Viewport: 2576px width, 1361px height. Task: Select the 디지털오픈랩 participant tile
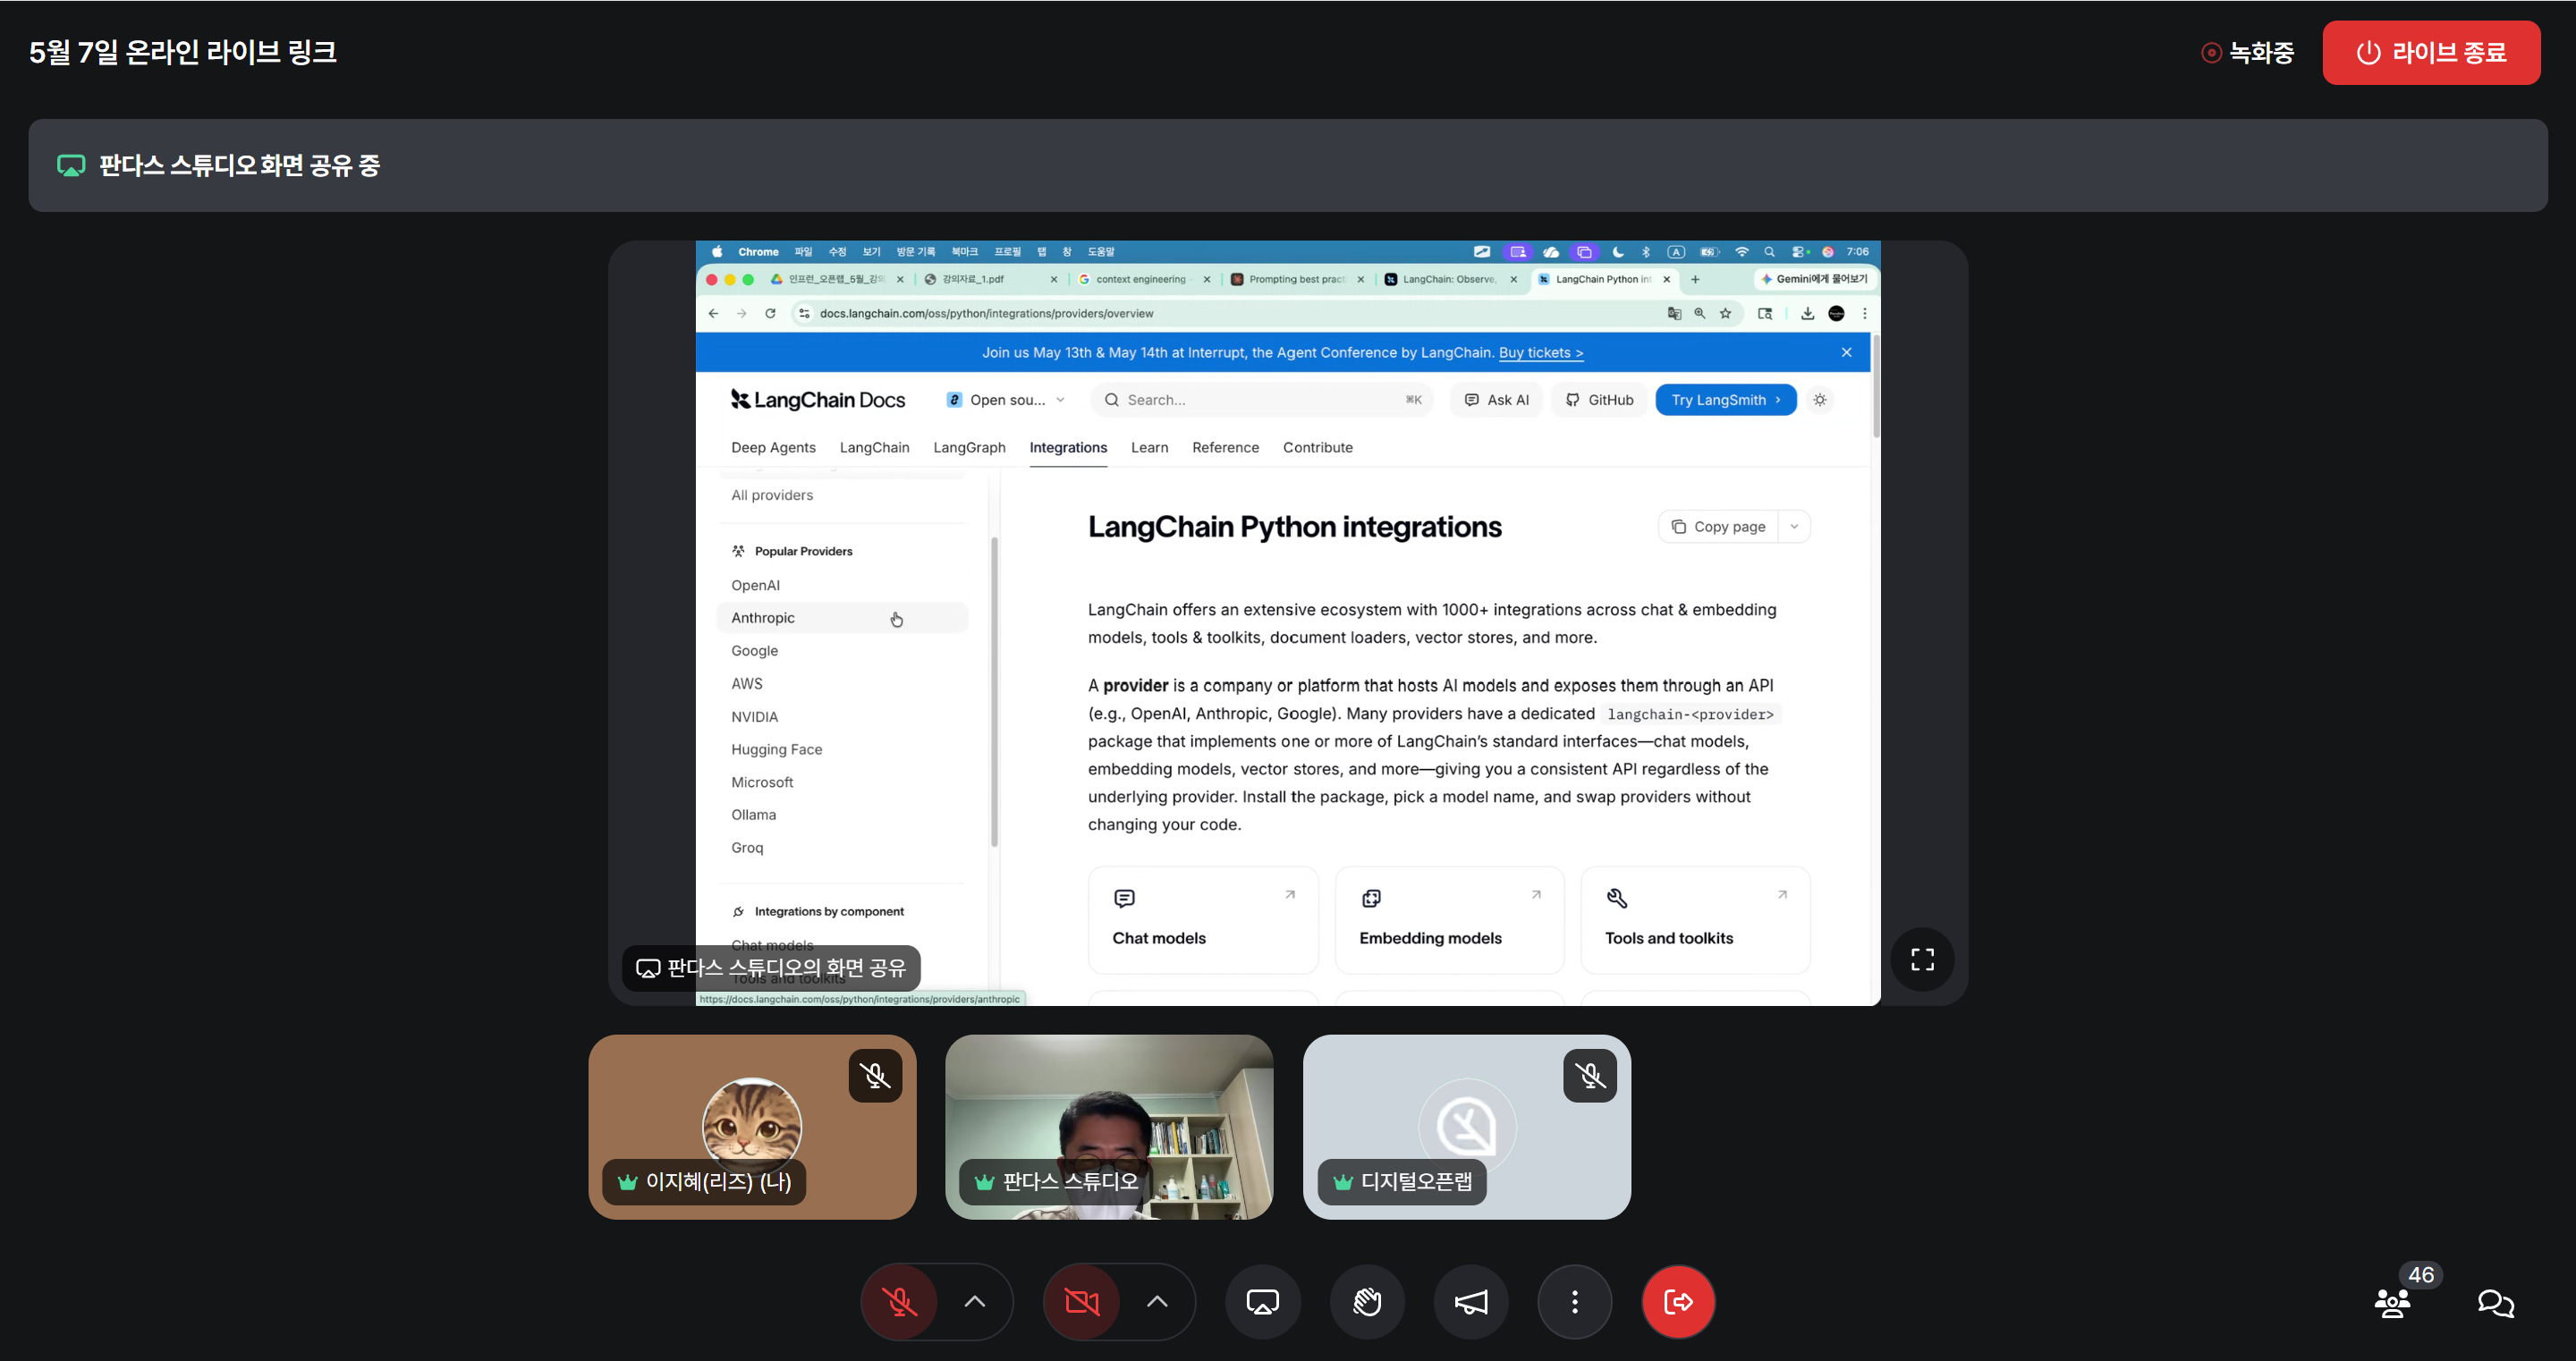(x=1466, y=1127)
